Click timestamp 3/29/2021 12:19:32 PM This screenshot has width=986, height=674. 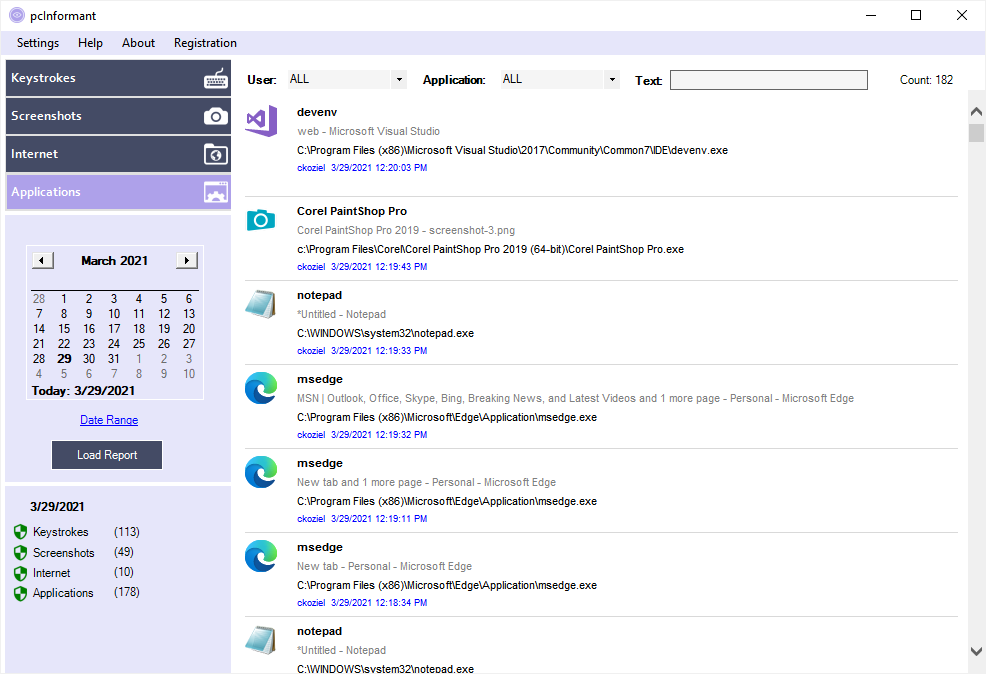[379, 435]
